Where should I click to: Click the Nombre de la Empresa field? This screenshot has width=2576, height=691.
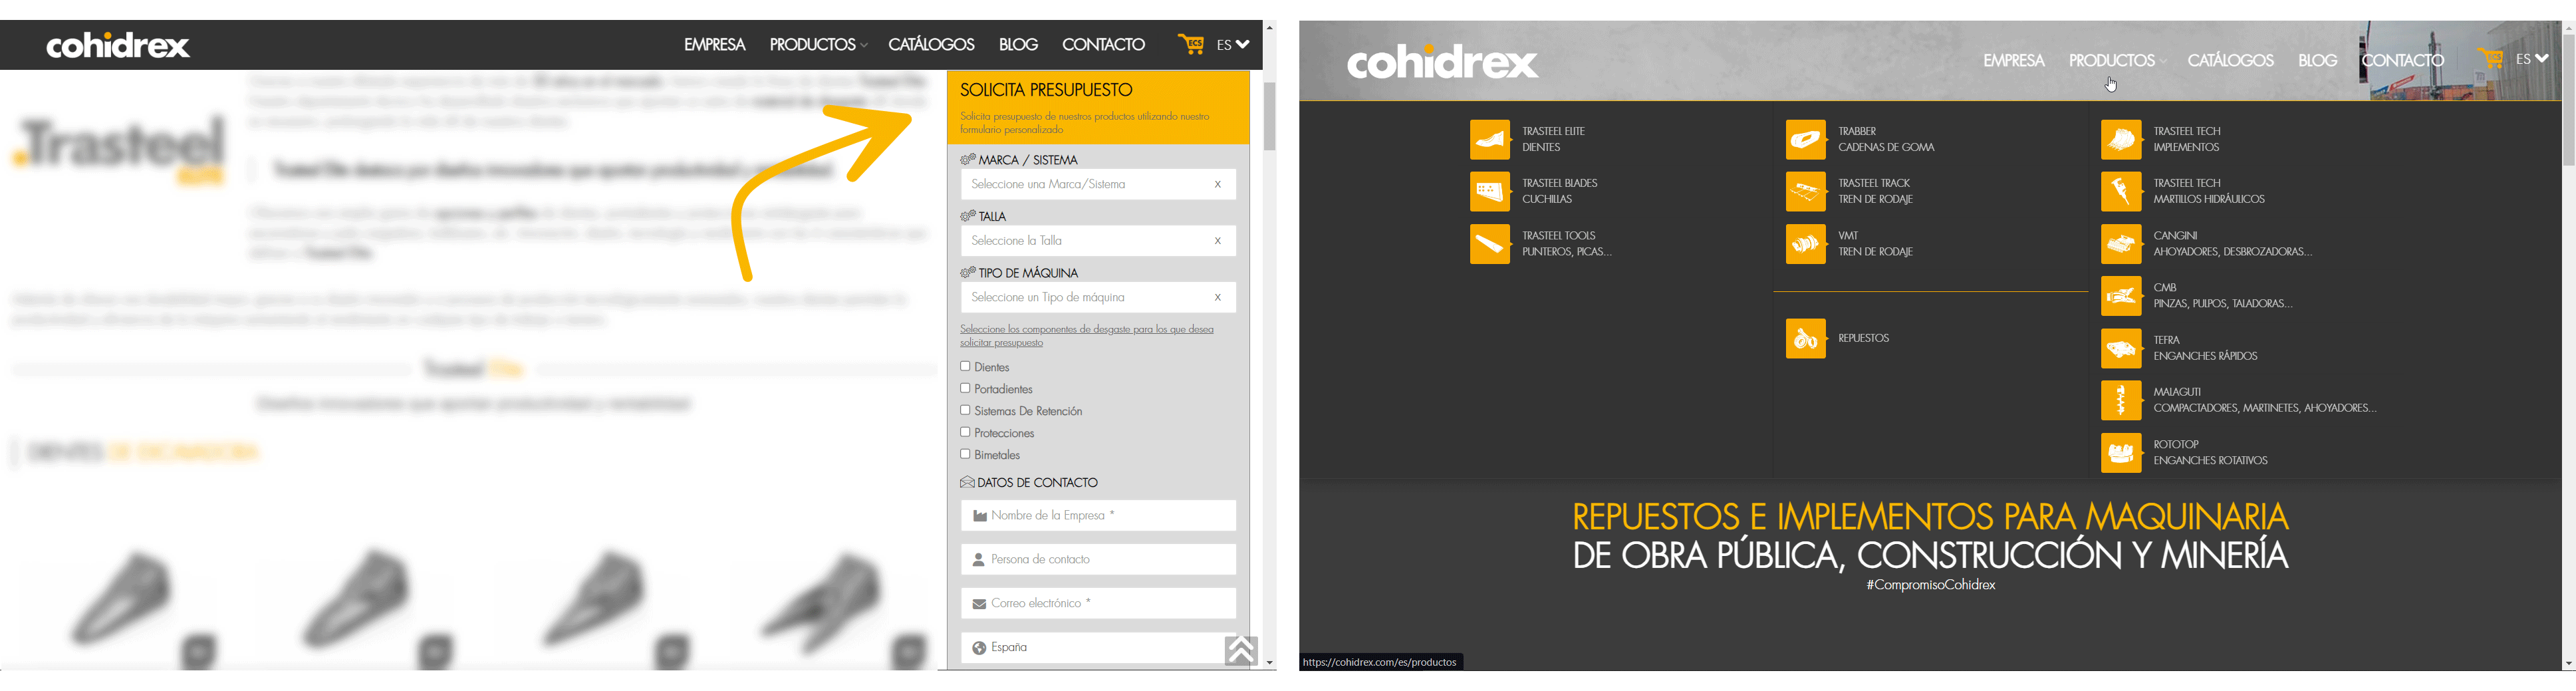[x=1098, y=515]
